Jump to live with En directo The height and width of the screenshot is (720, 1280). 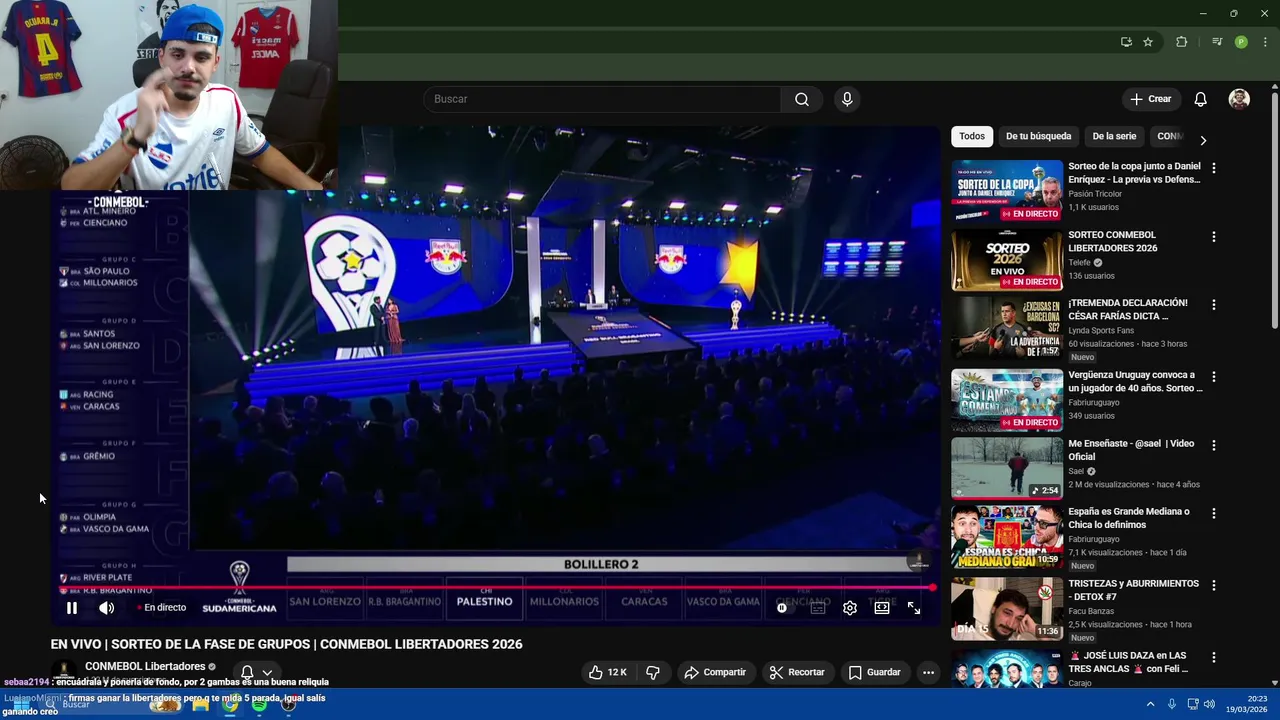pos(160,607)
